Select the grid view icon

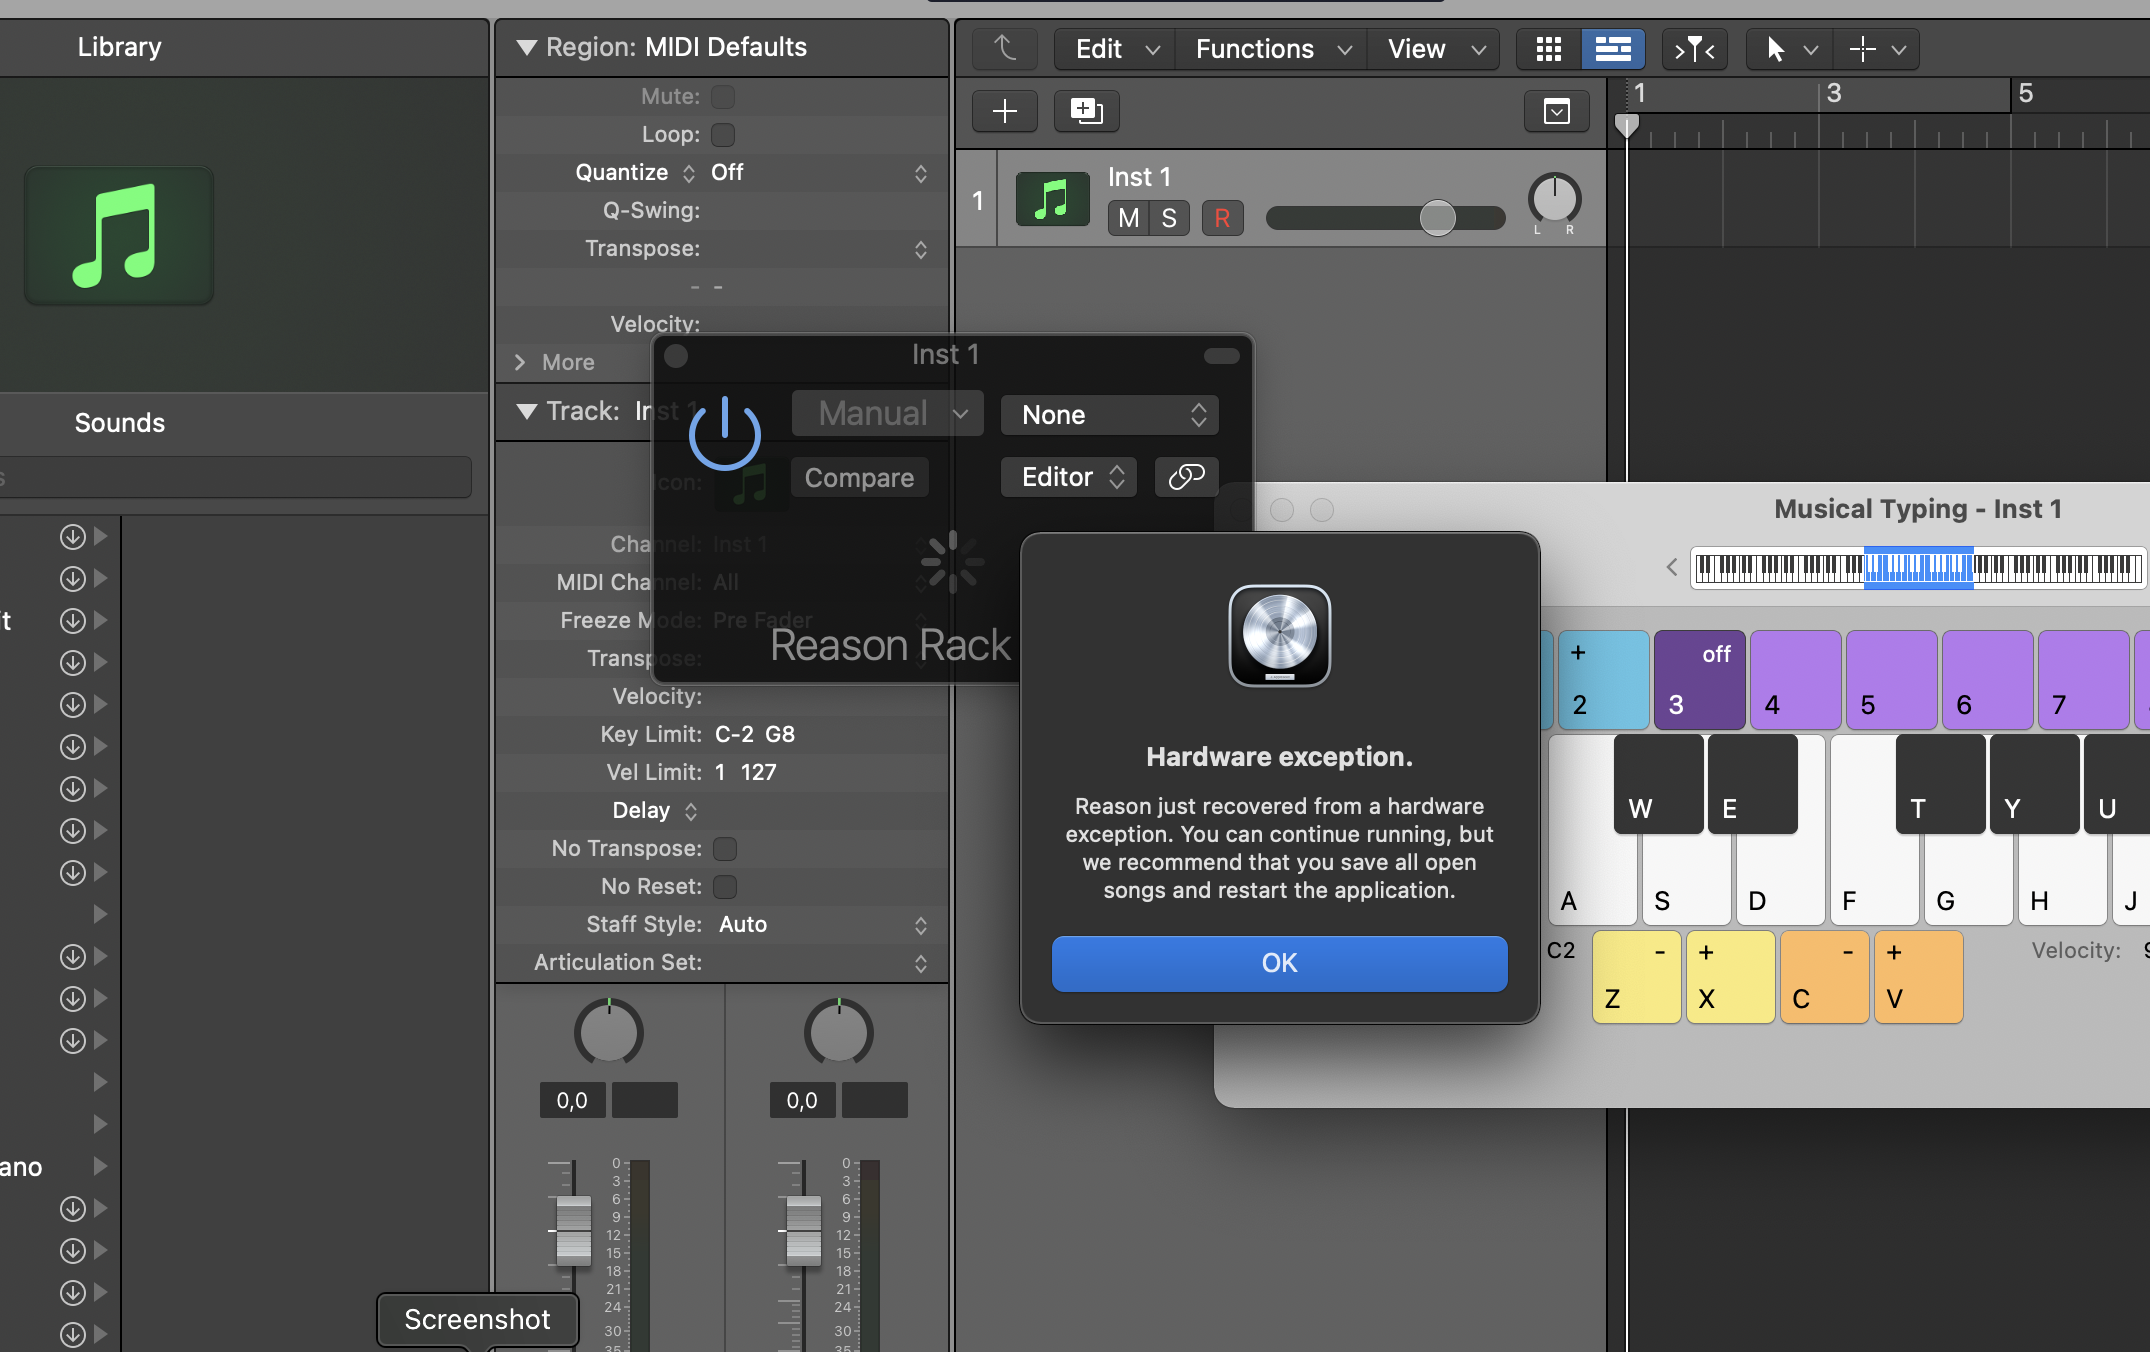click(x=1548, y=49)
